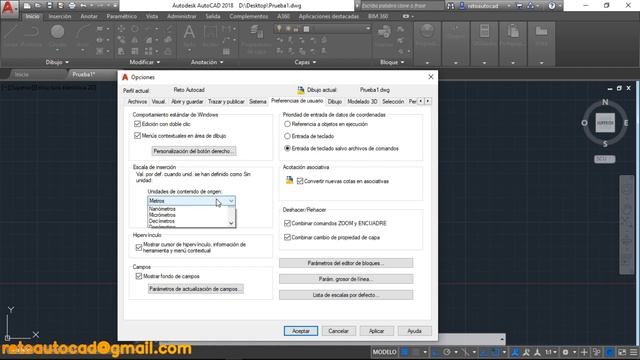Switch to the Sistema tab

[x=258, y=102]
